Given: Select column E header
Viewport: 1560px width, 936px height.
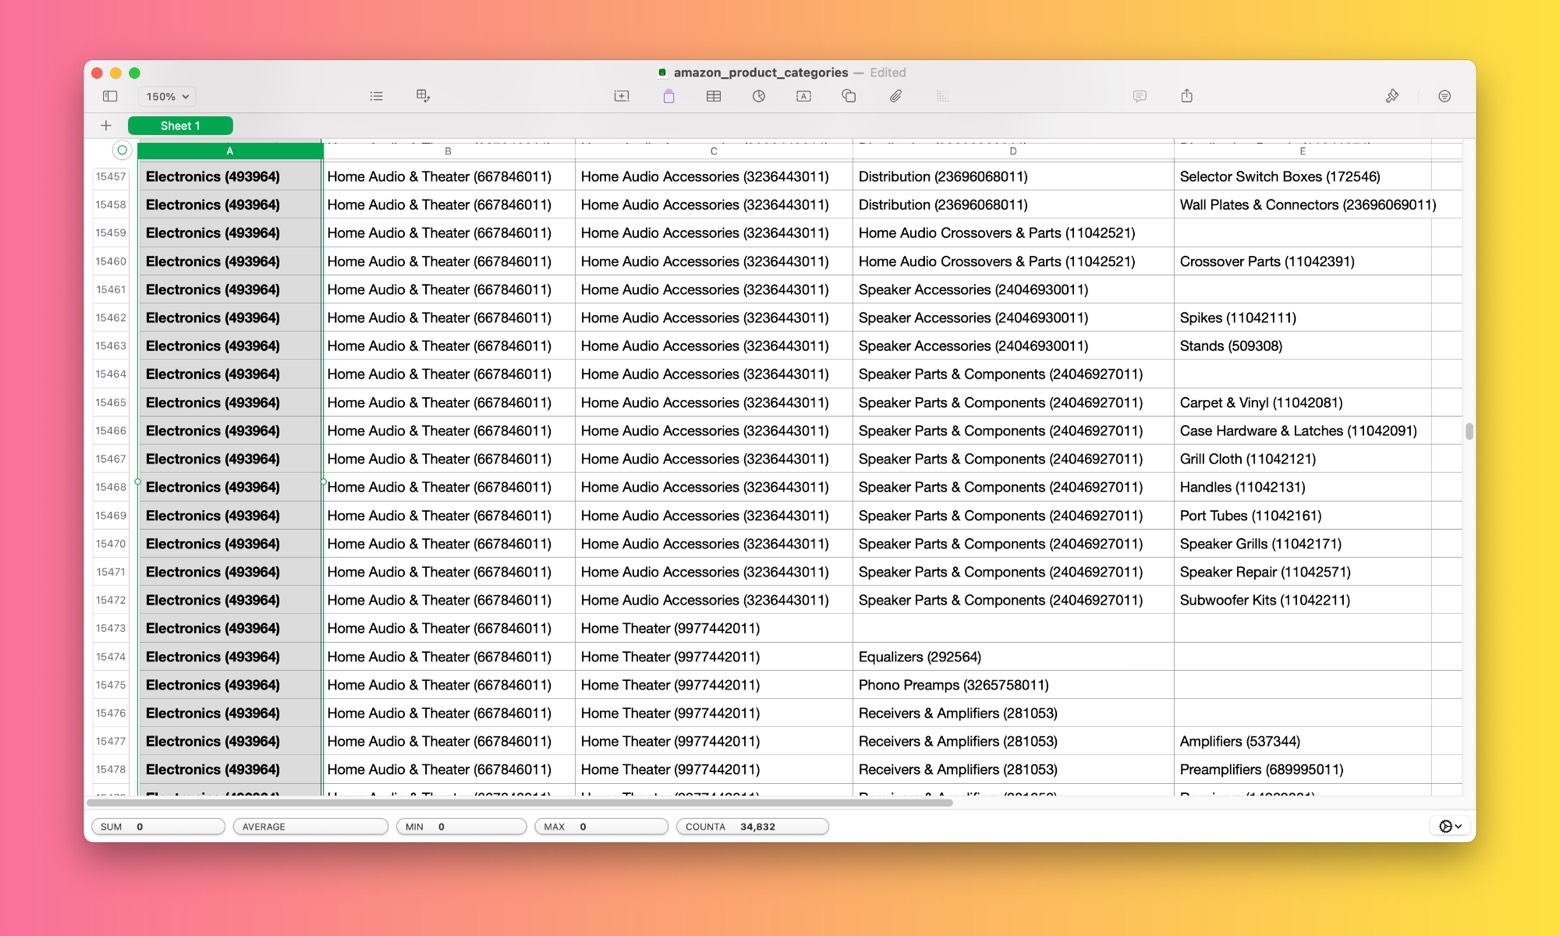Looking at the screenshot, I should pyautogui.click(x=1302, y=151).
